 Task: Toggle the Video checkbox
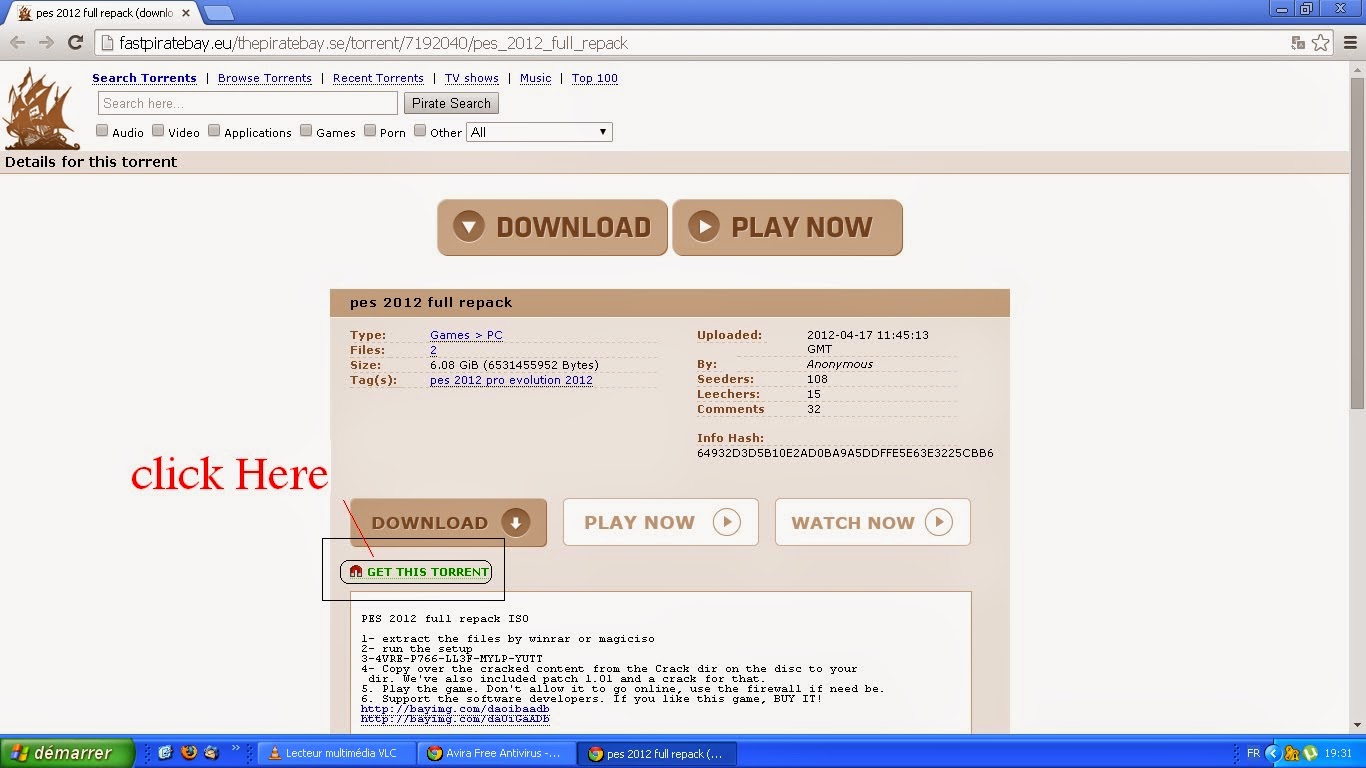point(158,131)
